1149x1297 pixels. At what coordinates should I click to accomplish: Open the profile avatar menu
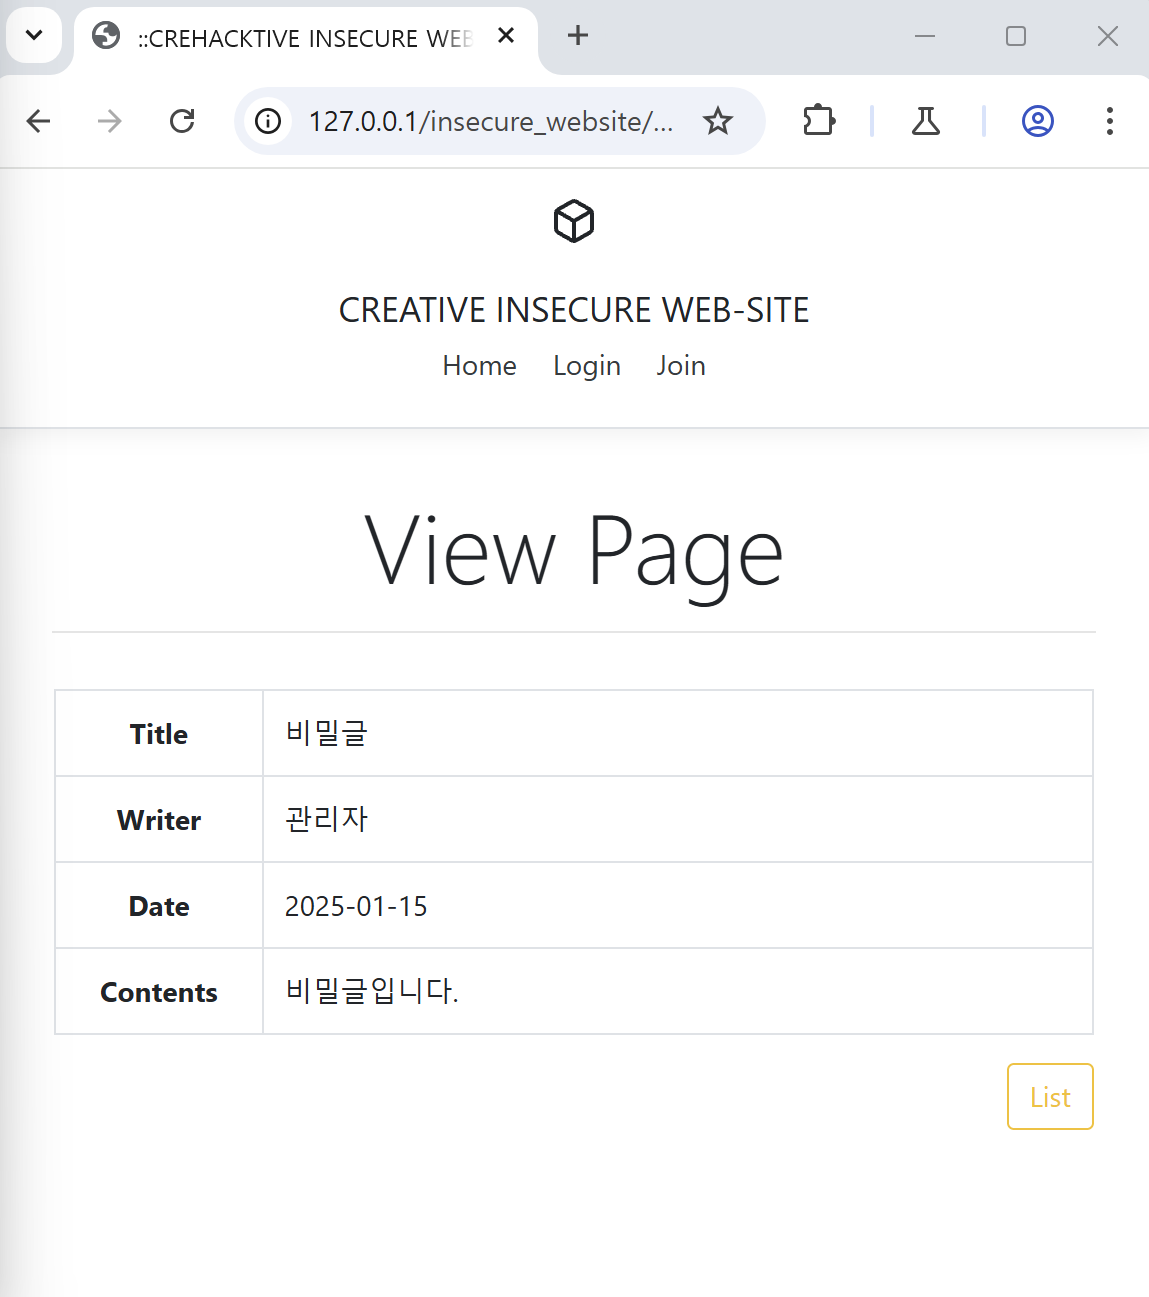tap(1038, 121)
